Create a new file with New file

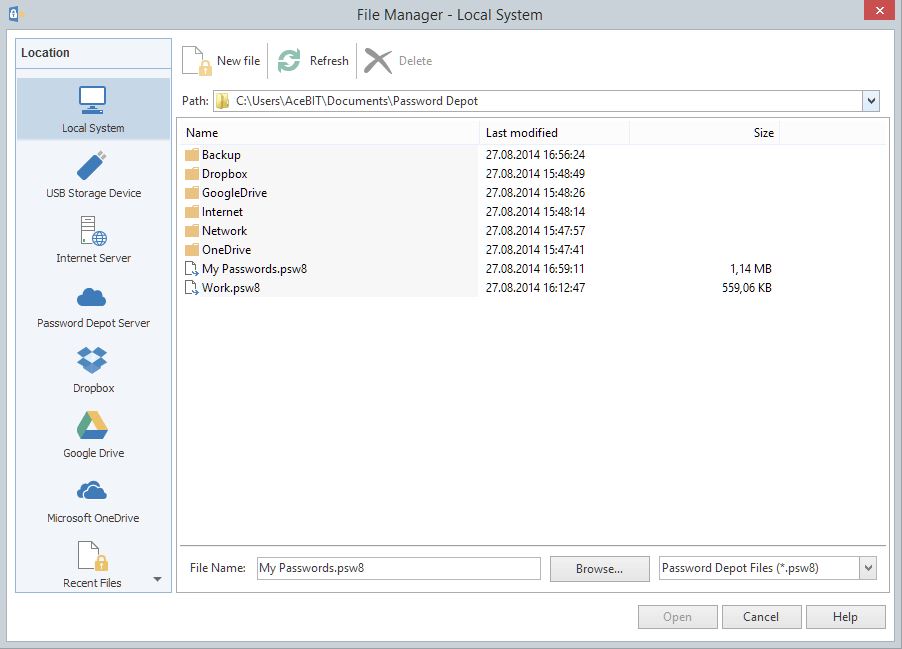[220, 60]
